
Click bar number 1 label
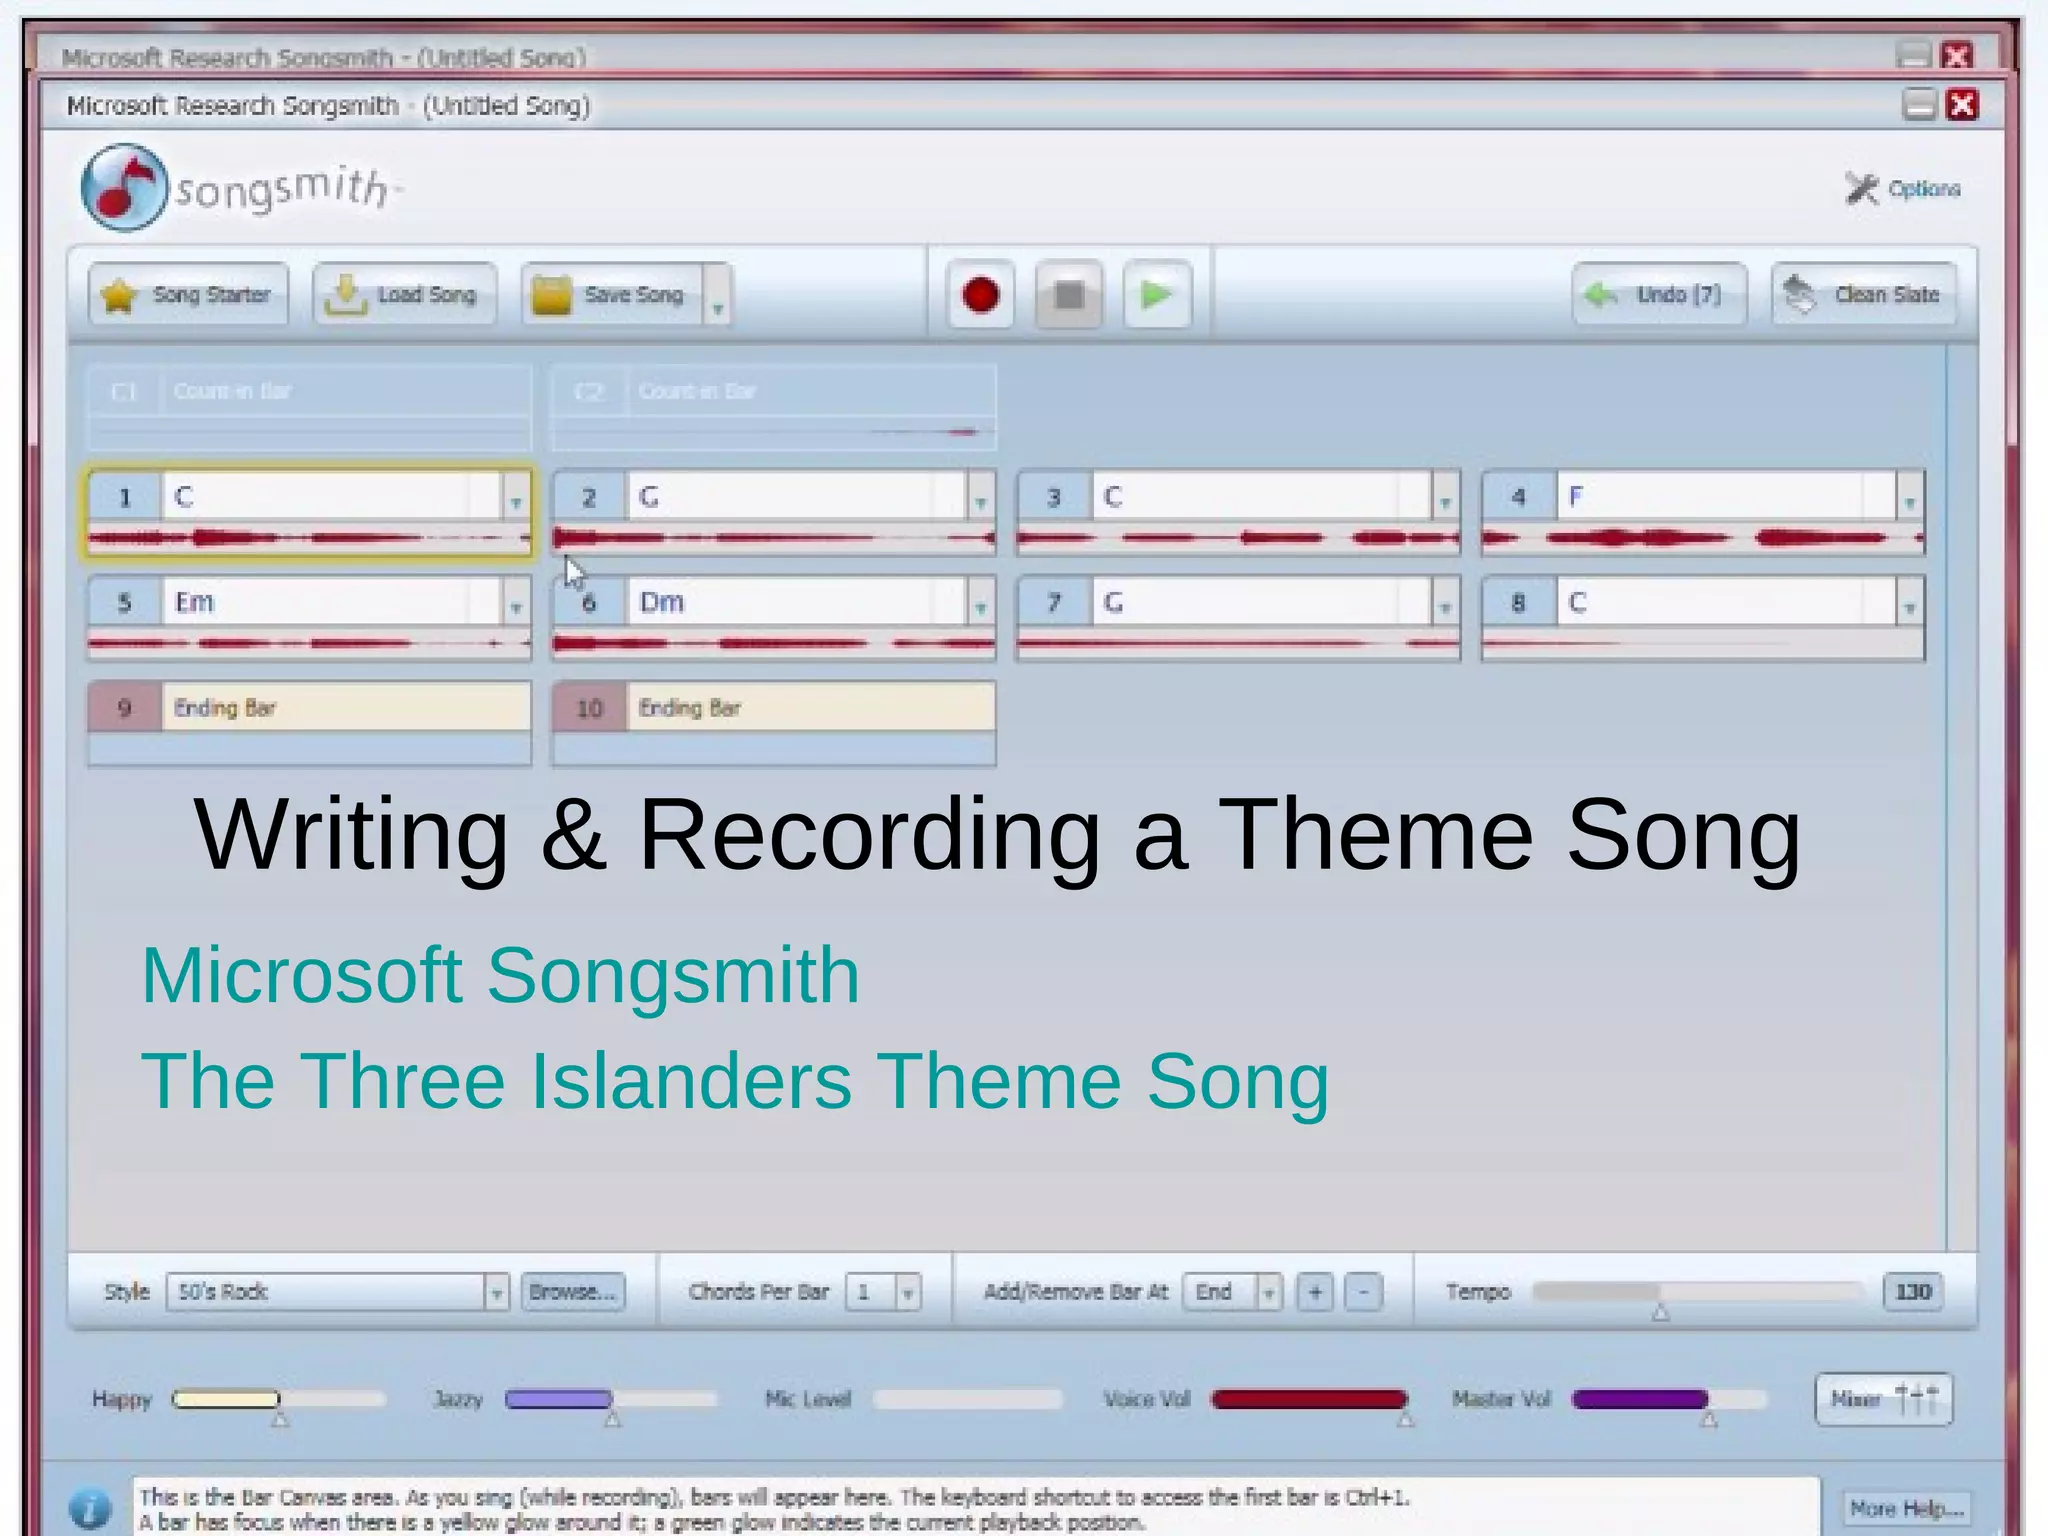click(x=125, y=497)
